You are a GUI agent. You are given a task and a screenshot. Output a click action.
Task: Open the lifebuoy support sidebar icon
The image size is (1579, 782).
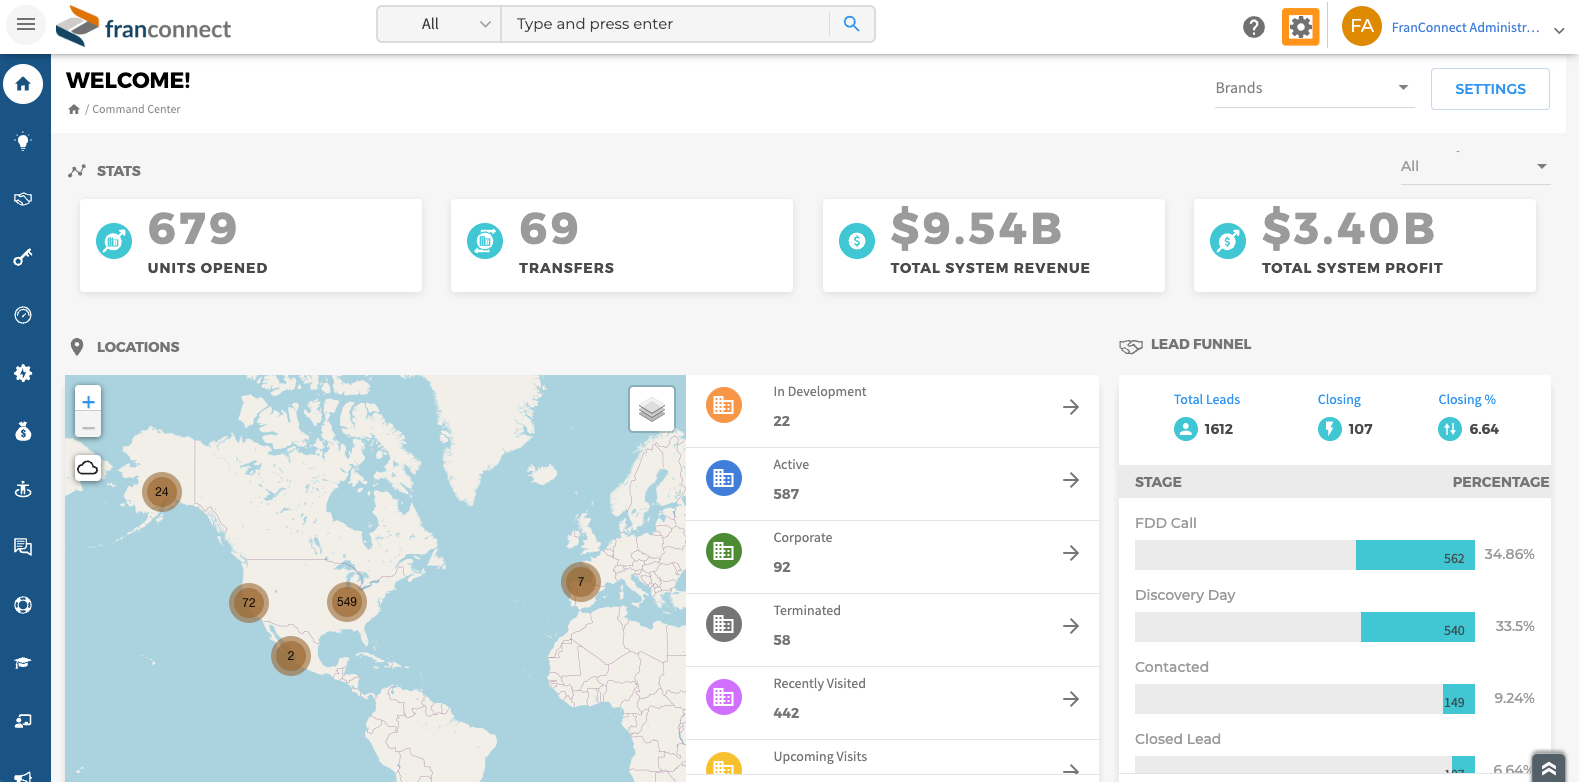pyautogui.click(x=23, y=605)
